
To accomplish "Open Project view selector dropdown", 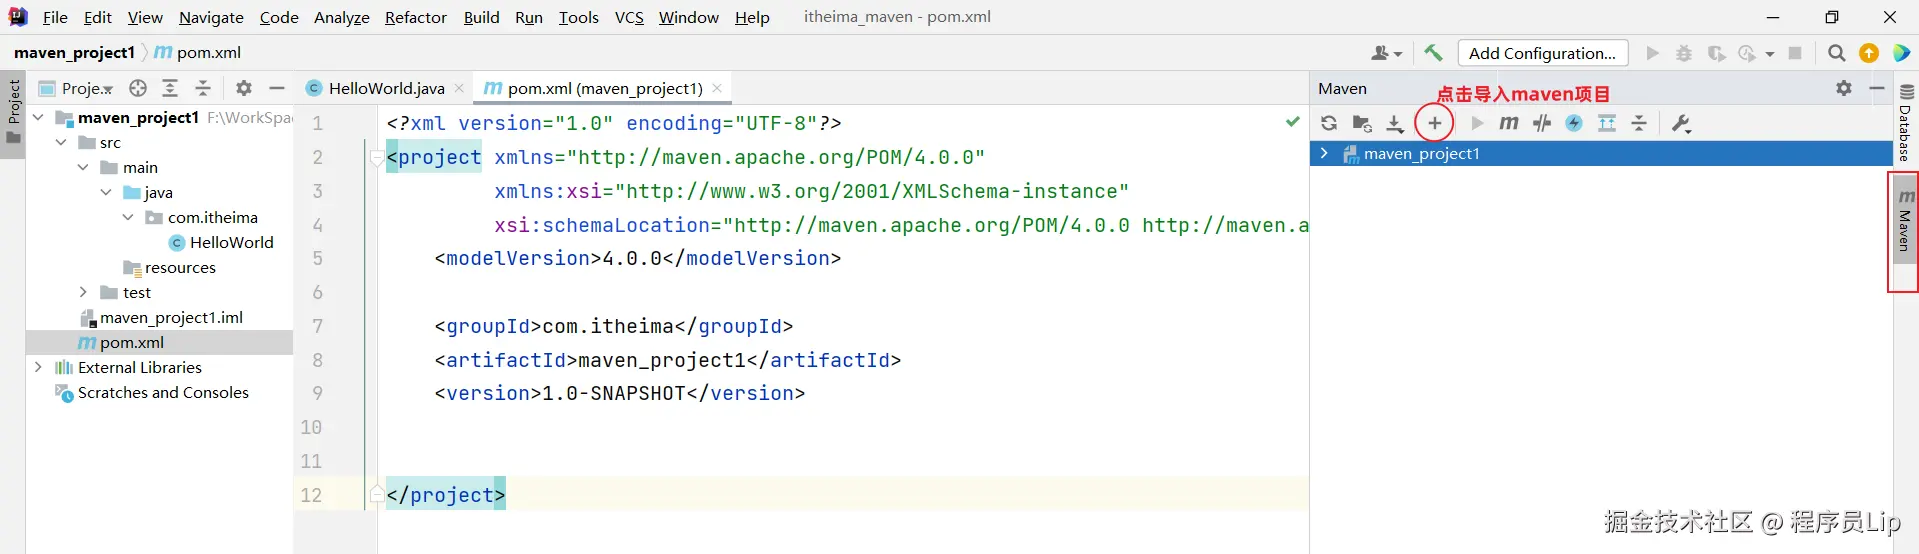I will [x=87, y=88].
